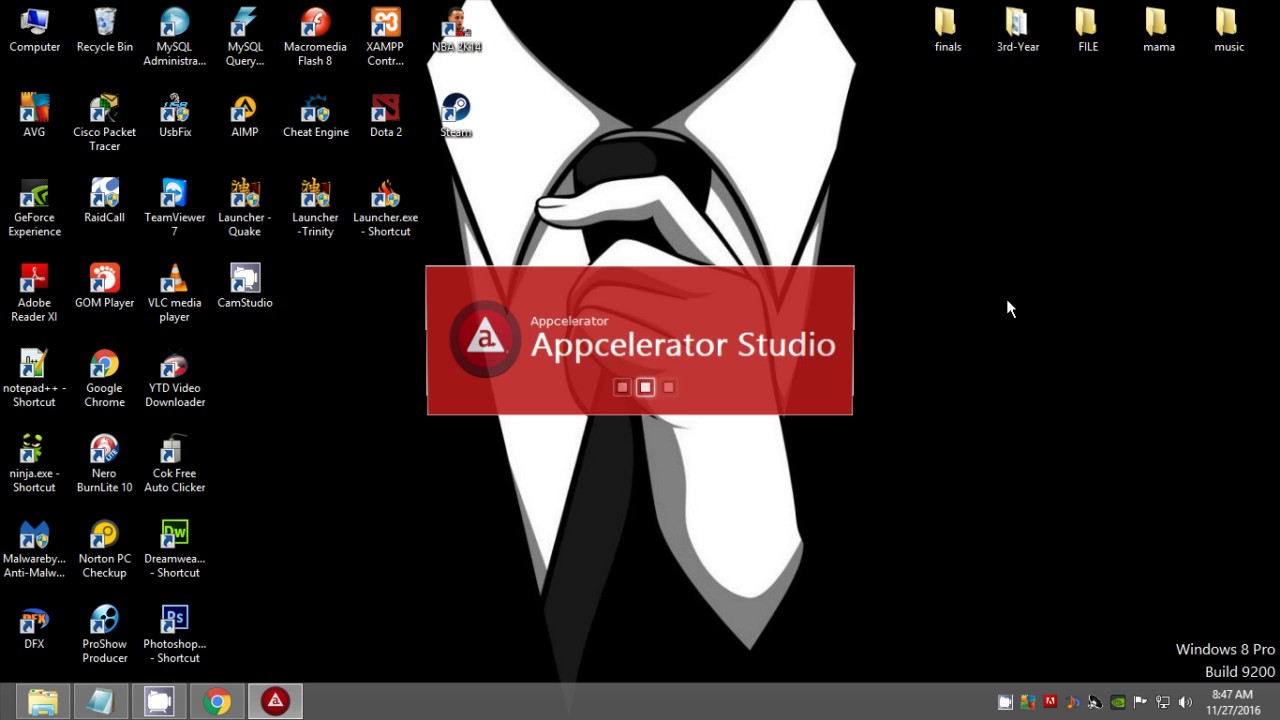Select Launcher.exe - Shortcut icon
Screen dimensions: 1280x720
pyautogui.click(x=385, y=208)
